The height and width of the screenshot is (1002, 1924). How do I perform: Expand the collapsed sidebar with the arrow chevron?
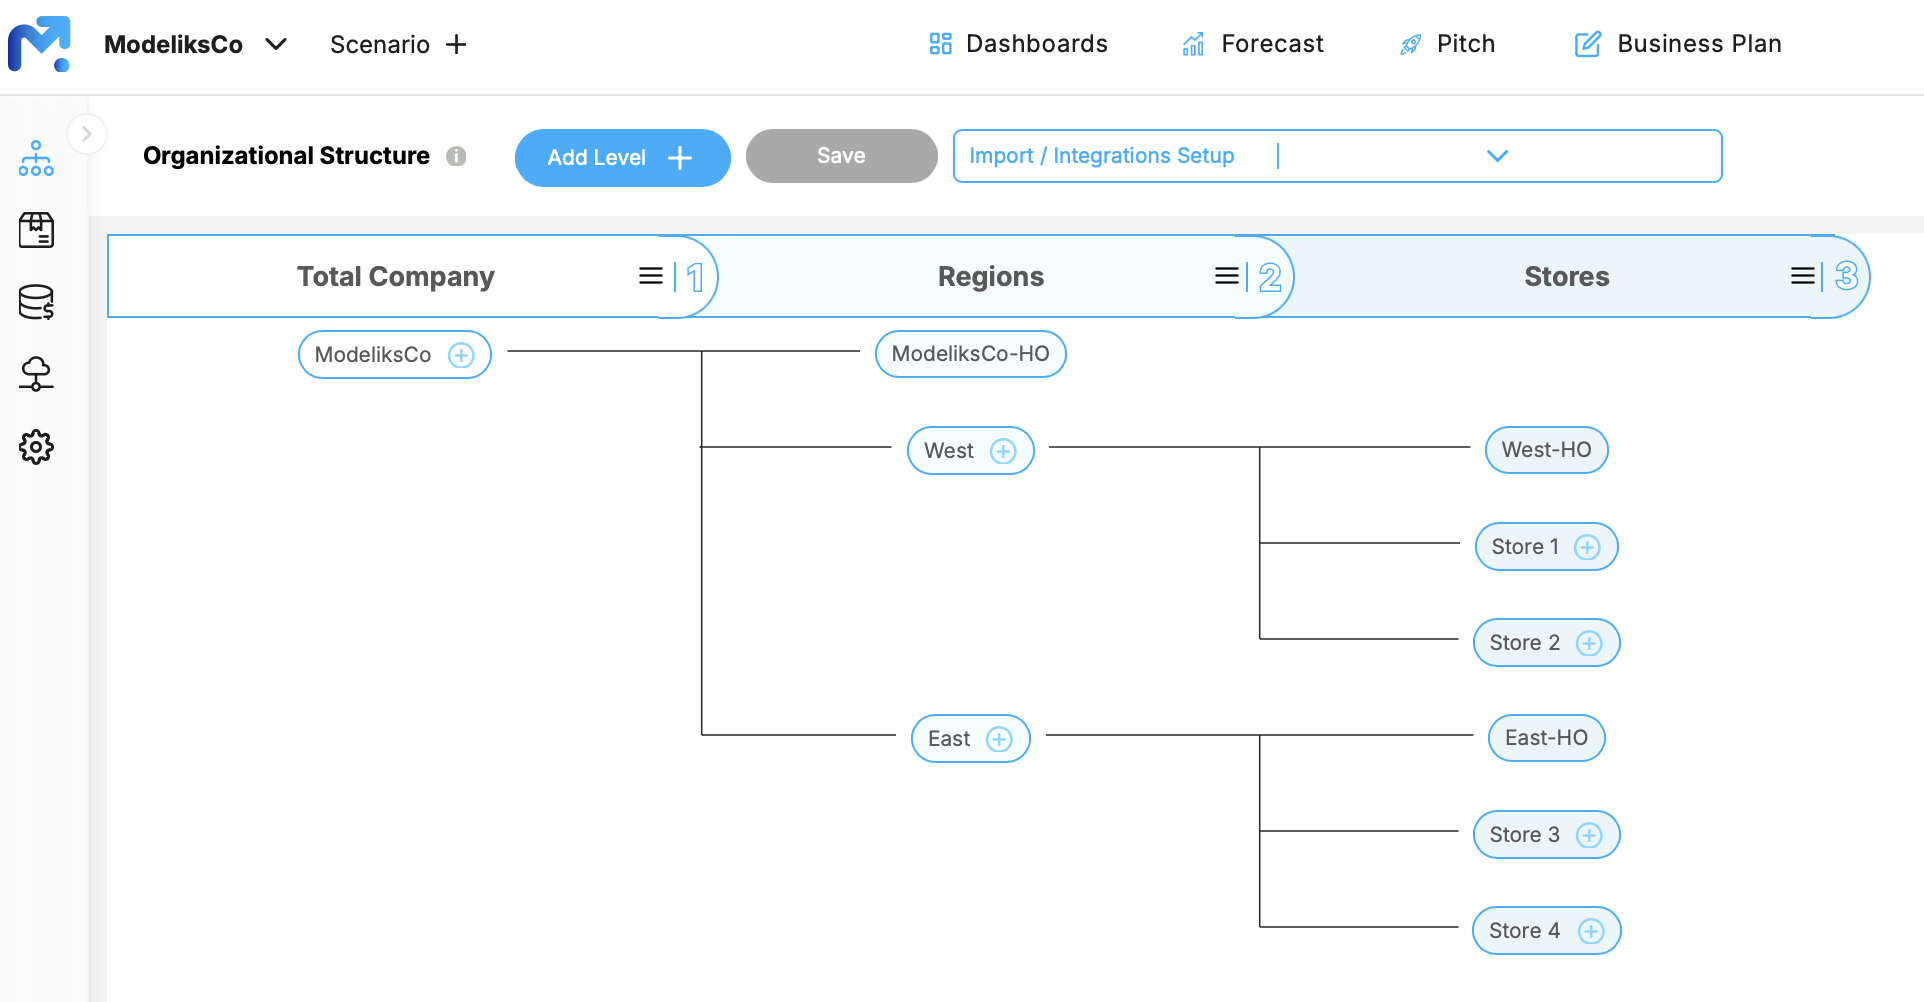pyautogui.click(x=87, y=133)
